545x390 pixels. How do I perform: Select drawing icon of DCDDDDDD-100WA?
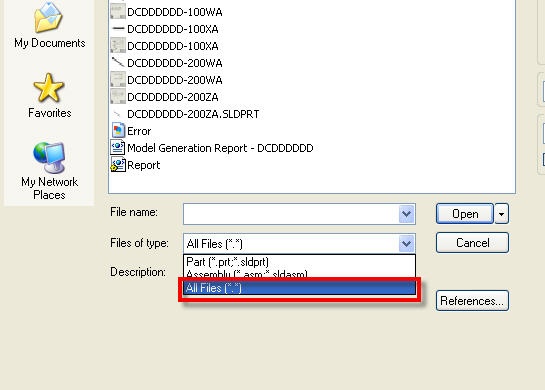[x=117, y=12]
